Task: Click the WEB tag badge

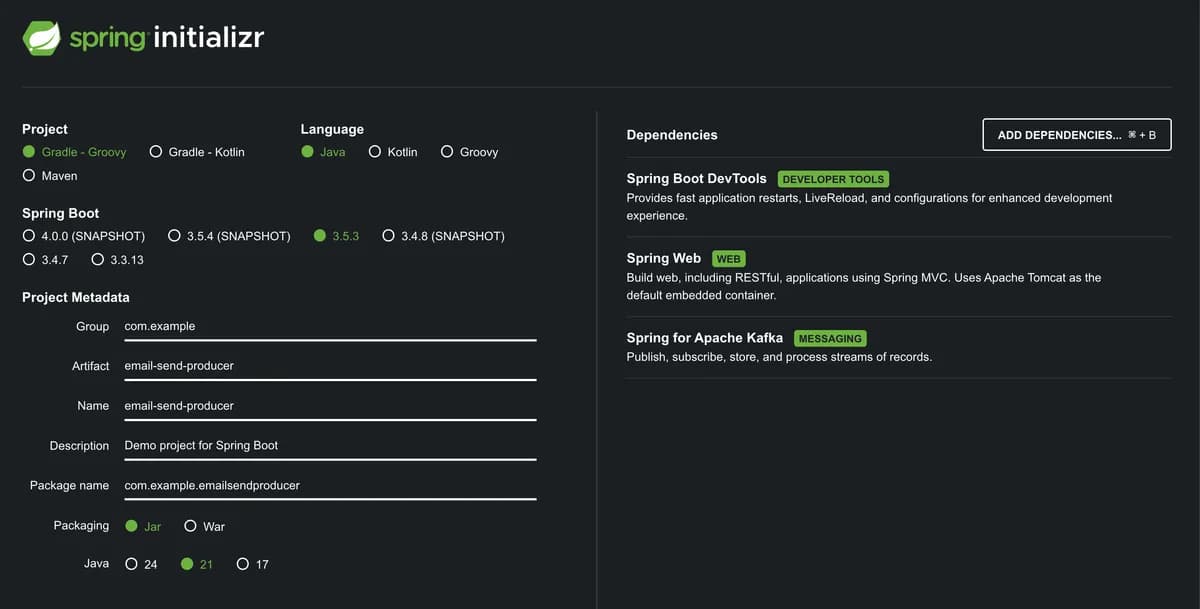Action: pyautogui.click(x=728, y=259)
